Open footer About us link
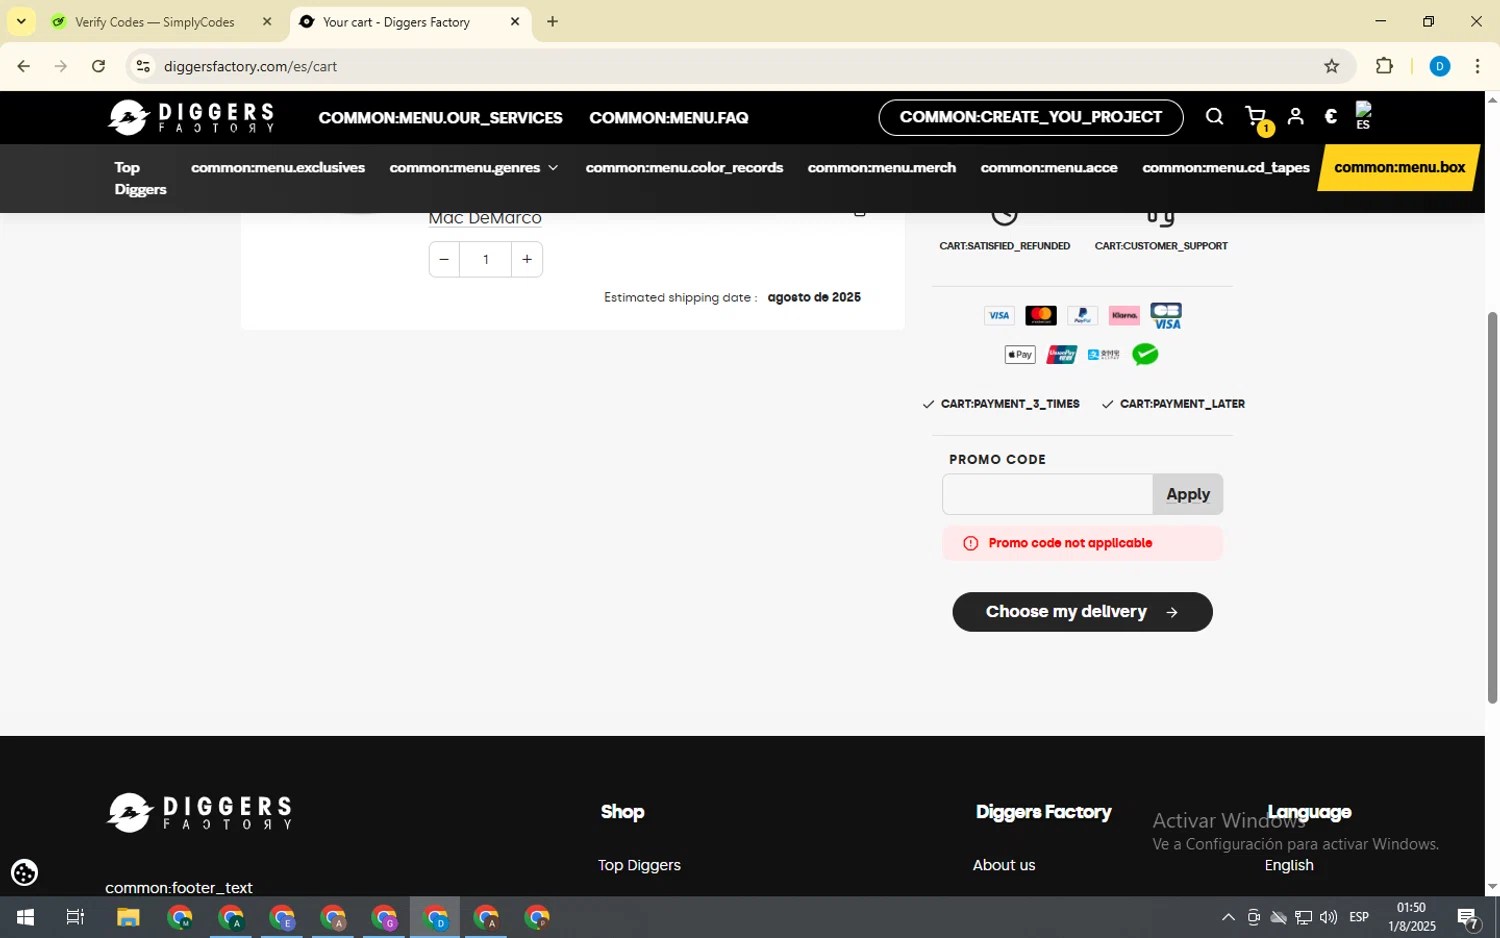Screen dimensions: 1500x938 pos(1004,865)
